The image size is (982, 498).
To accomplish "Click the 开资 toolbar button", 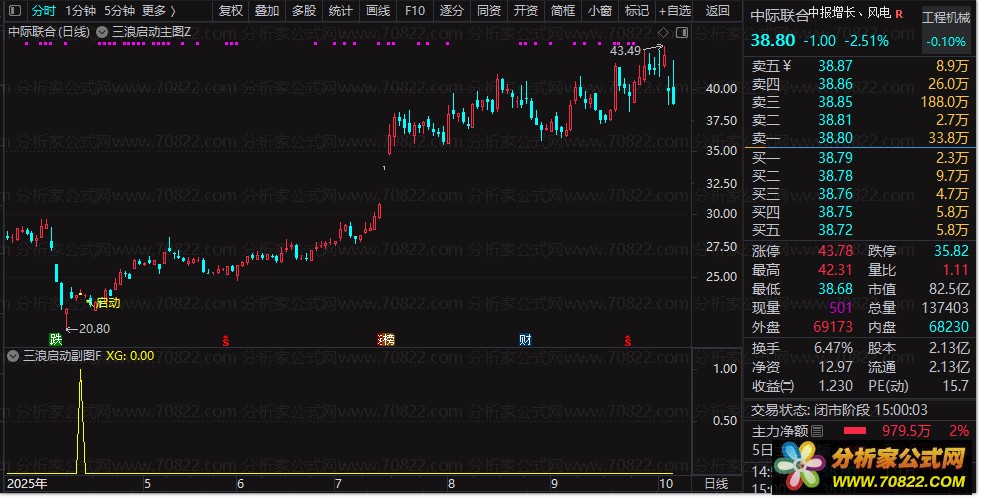I will 526,11.
